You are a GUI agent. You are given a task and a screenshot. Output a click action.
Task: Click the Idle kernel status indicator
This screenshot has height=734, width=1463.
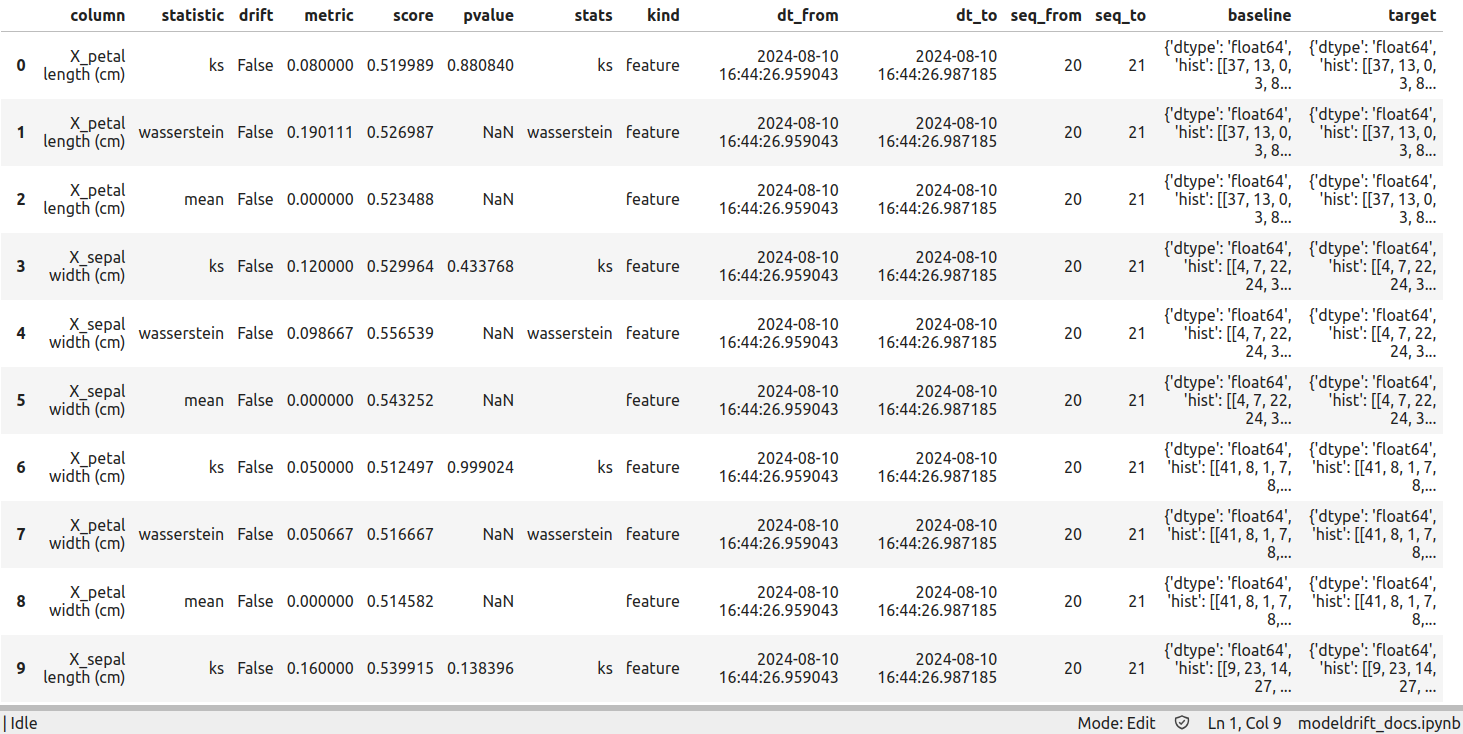point(24,723)
